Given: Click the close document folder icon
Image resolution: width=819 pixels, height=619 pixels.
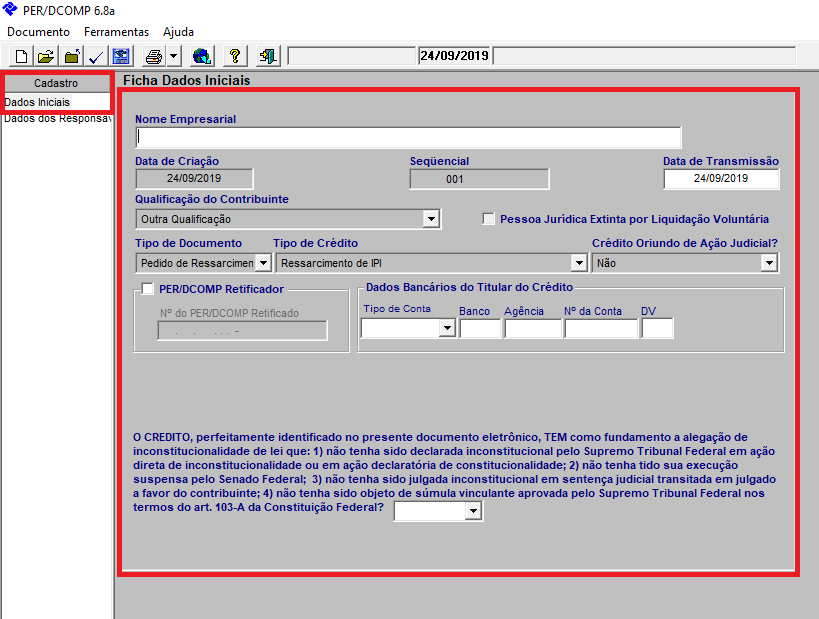Looking at the screenshot, I should 71,56.
